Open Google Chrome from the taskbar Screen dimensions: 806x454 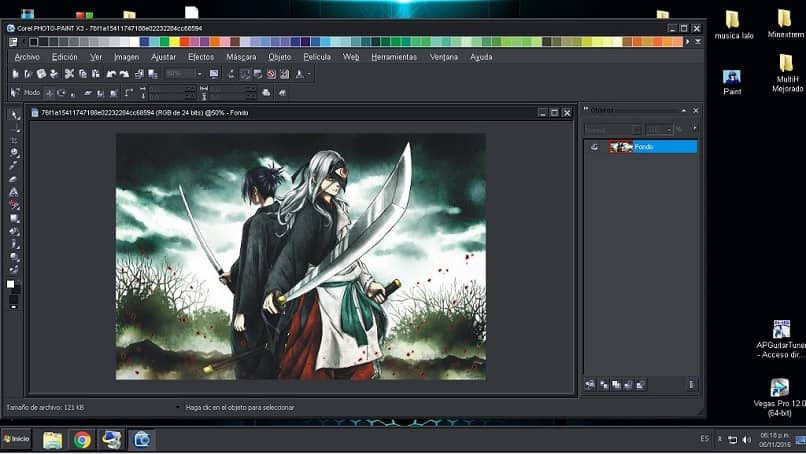tap(82, 439)
